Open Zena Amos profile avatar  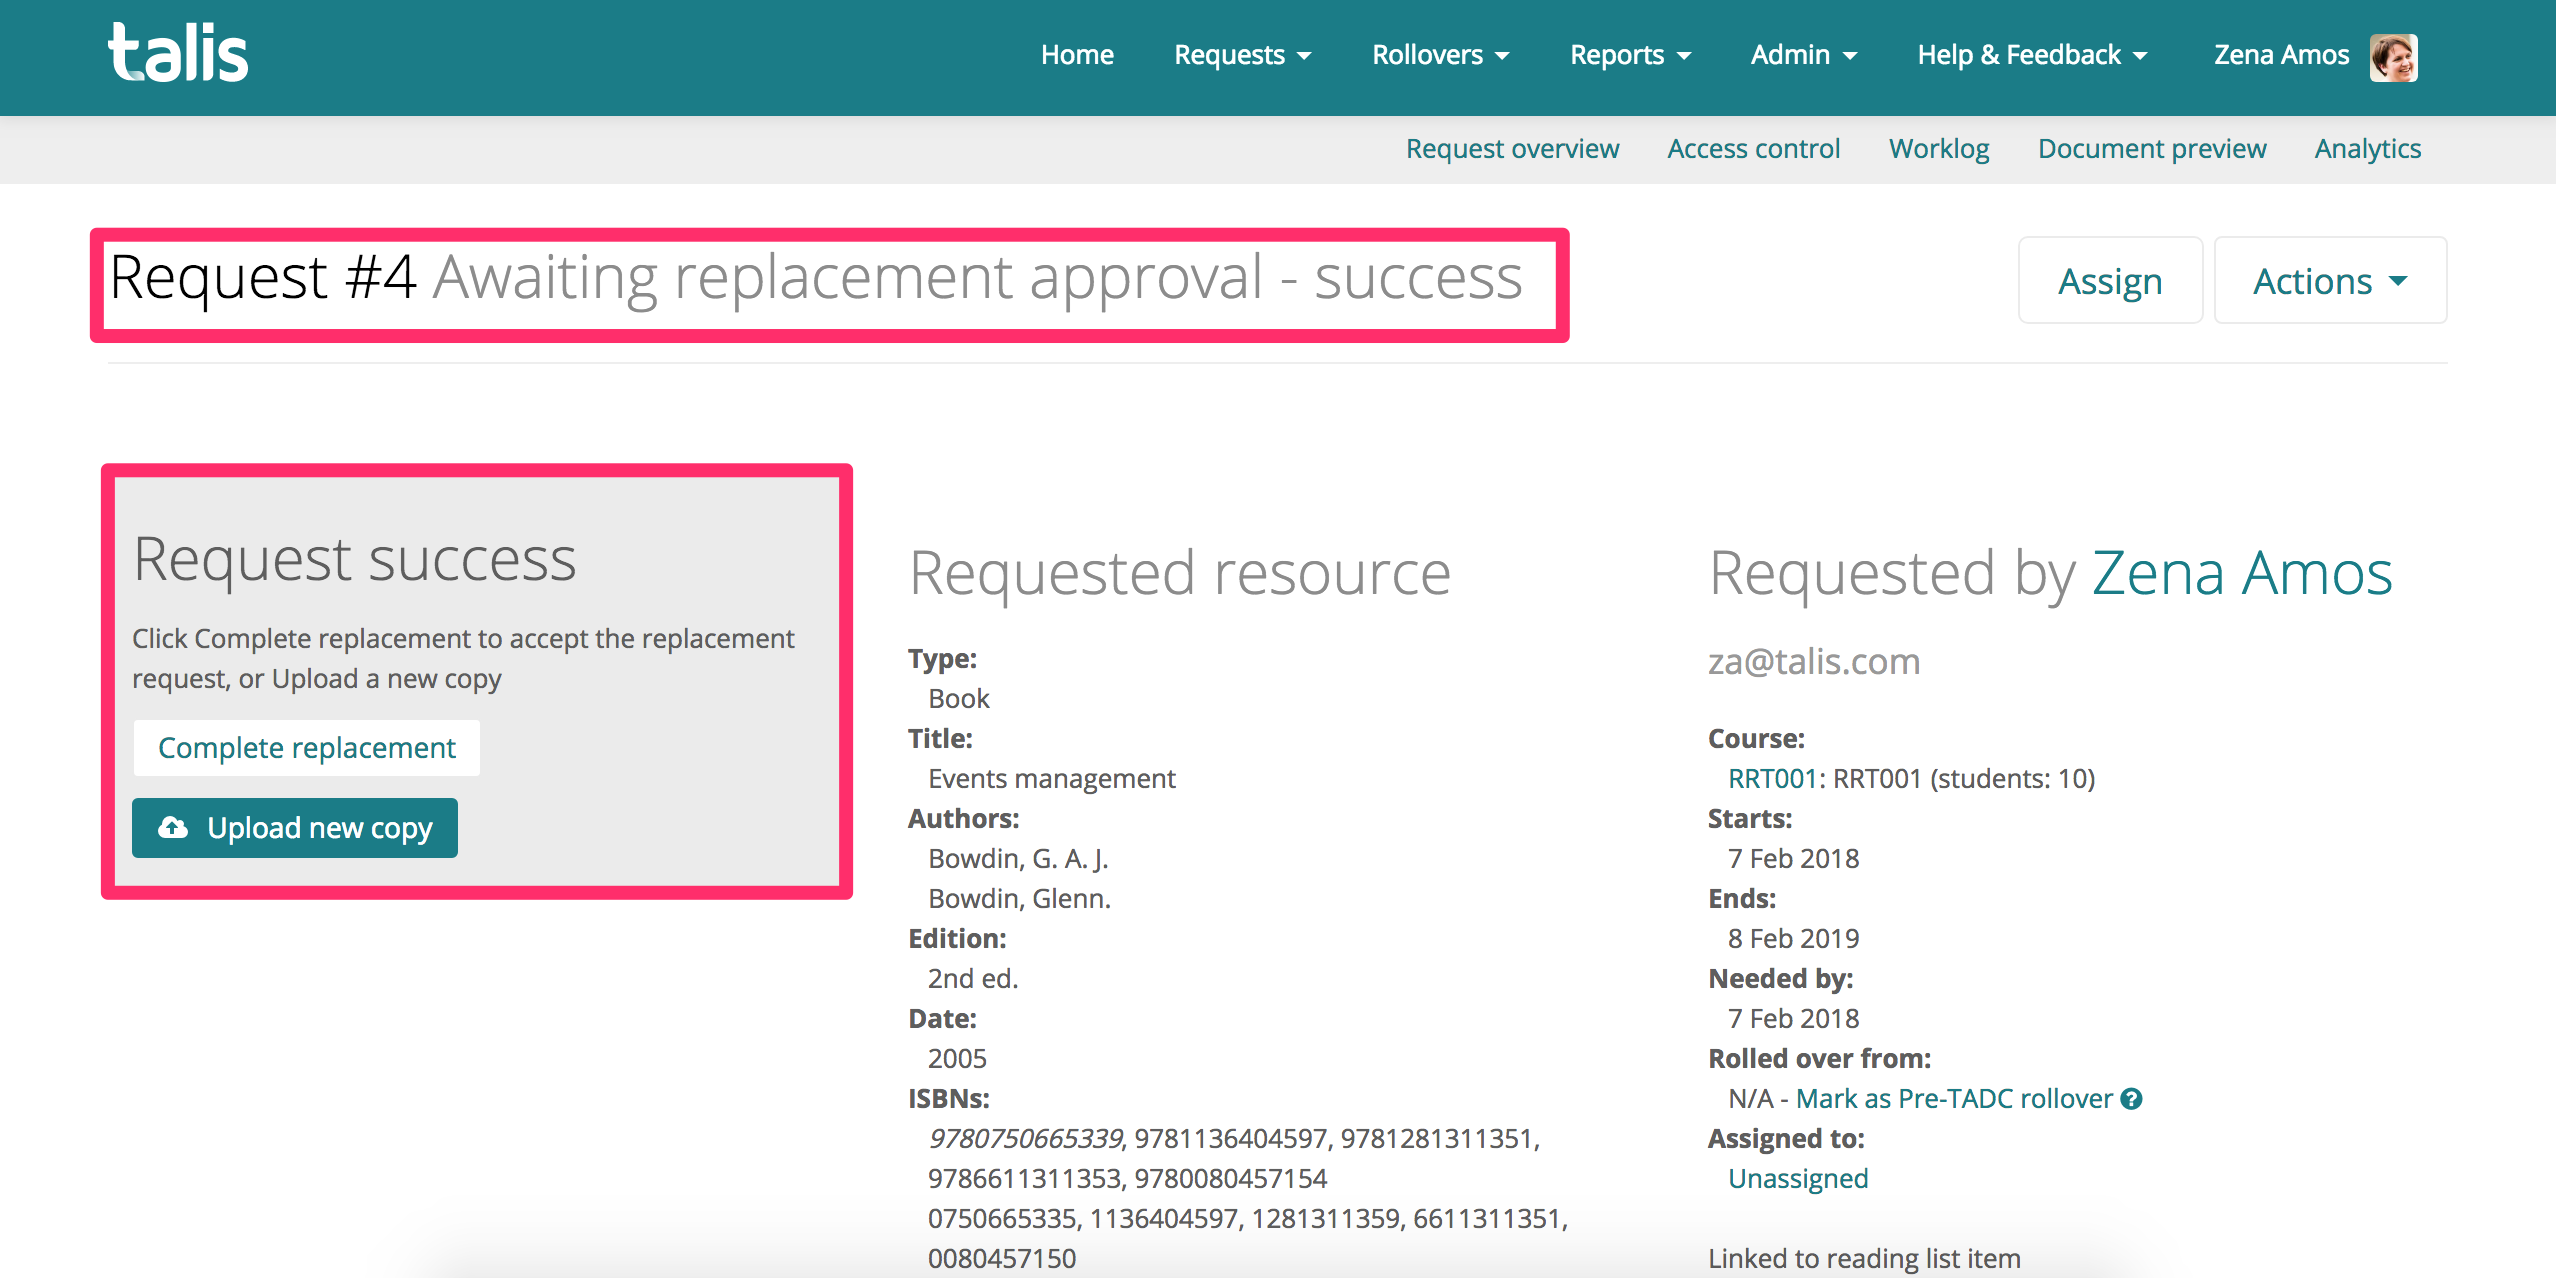pos(2393,56)
